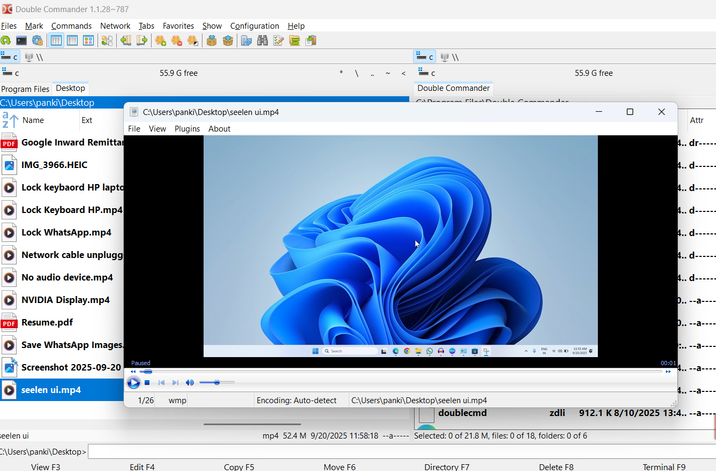716x471 pixels.
Task: Select left panel drive c button
Action: pos(12,57)
